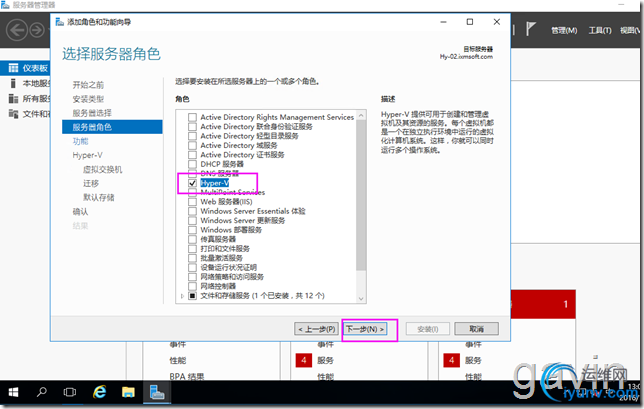Screen dimensions: 644x409
Task: Open the Dashboard item in the sidebar
Action: 27,68
